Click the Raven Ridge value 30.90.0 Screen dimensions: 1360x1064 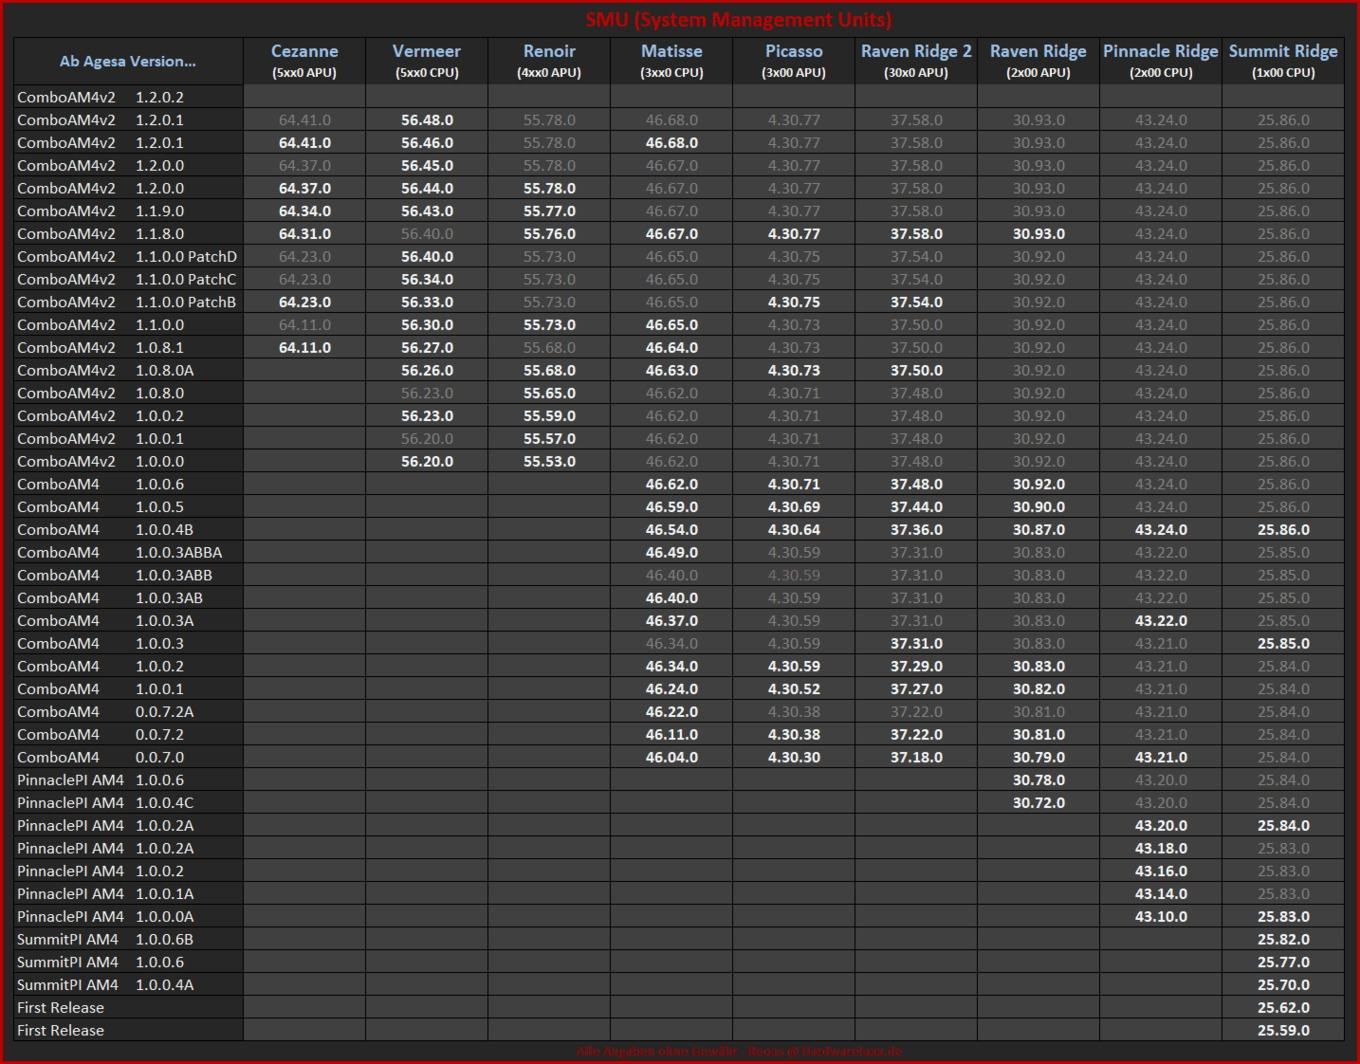[1039, 507]
